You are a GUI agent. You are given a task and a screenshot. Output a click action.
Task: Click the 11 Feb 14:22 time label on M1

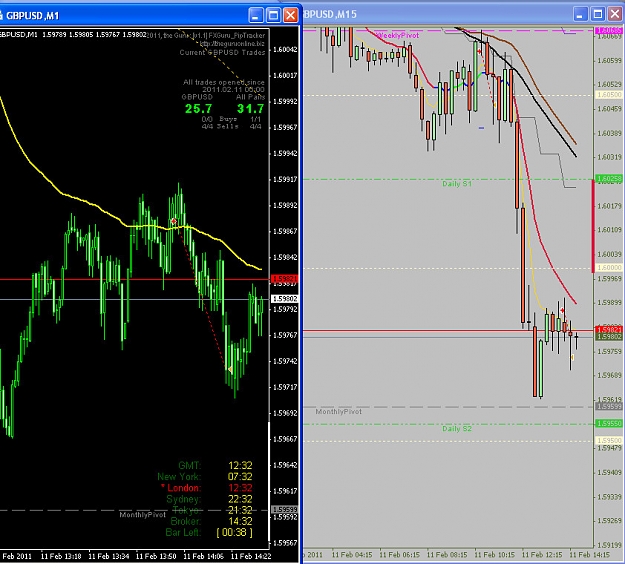point(251,556)
